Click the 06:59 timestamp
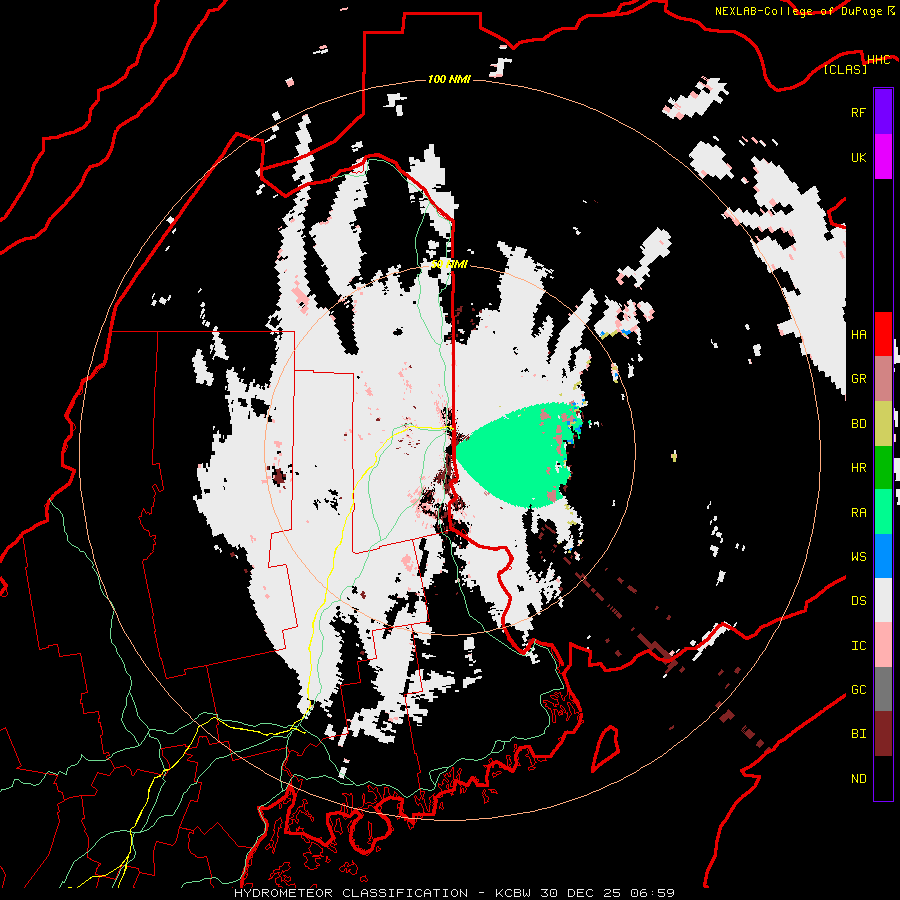 (x=652, y=893)
